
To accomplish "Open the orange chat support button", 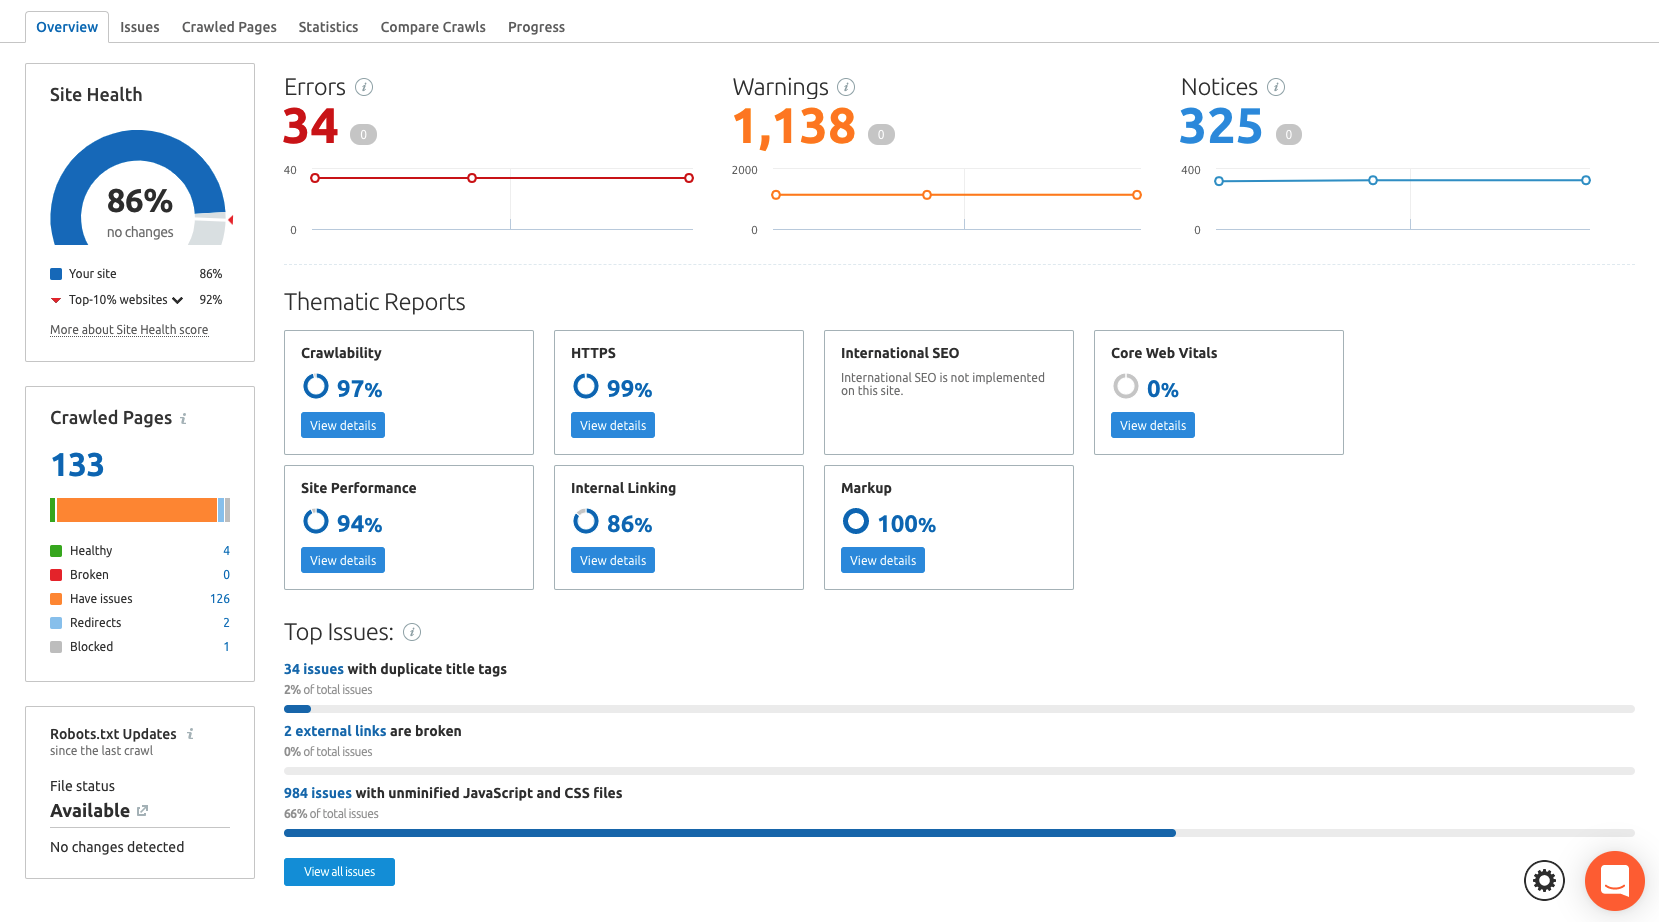I will tap(1615, 881).
